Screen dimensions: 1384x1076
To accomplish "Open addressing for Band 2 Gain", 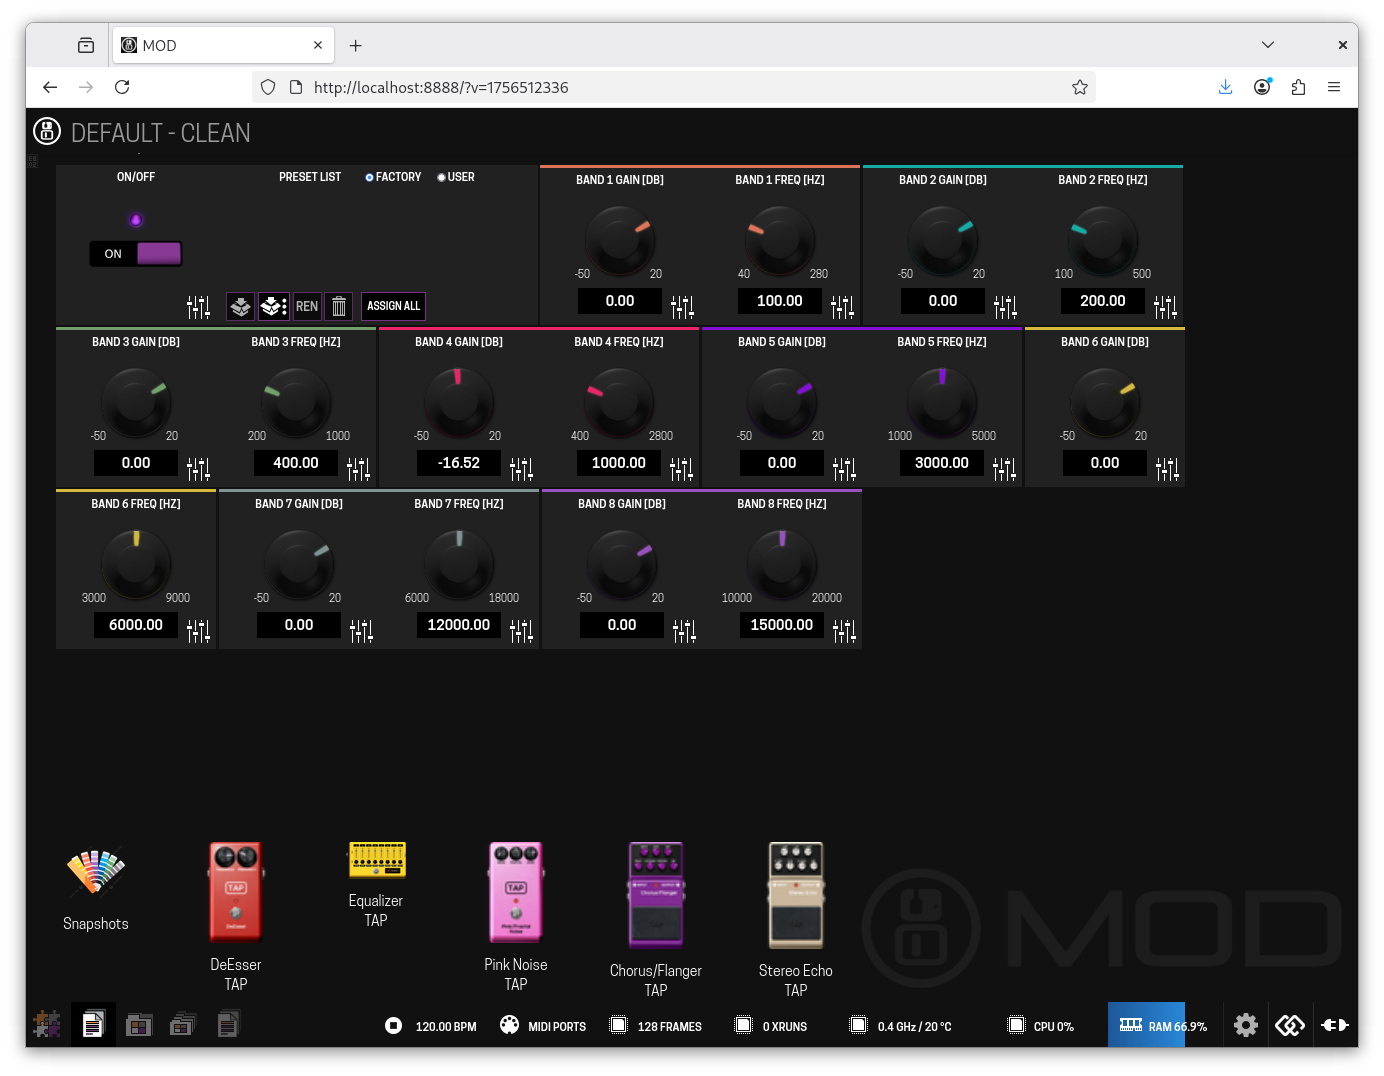I will point(1005,307).
